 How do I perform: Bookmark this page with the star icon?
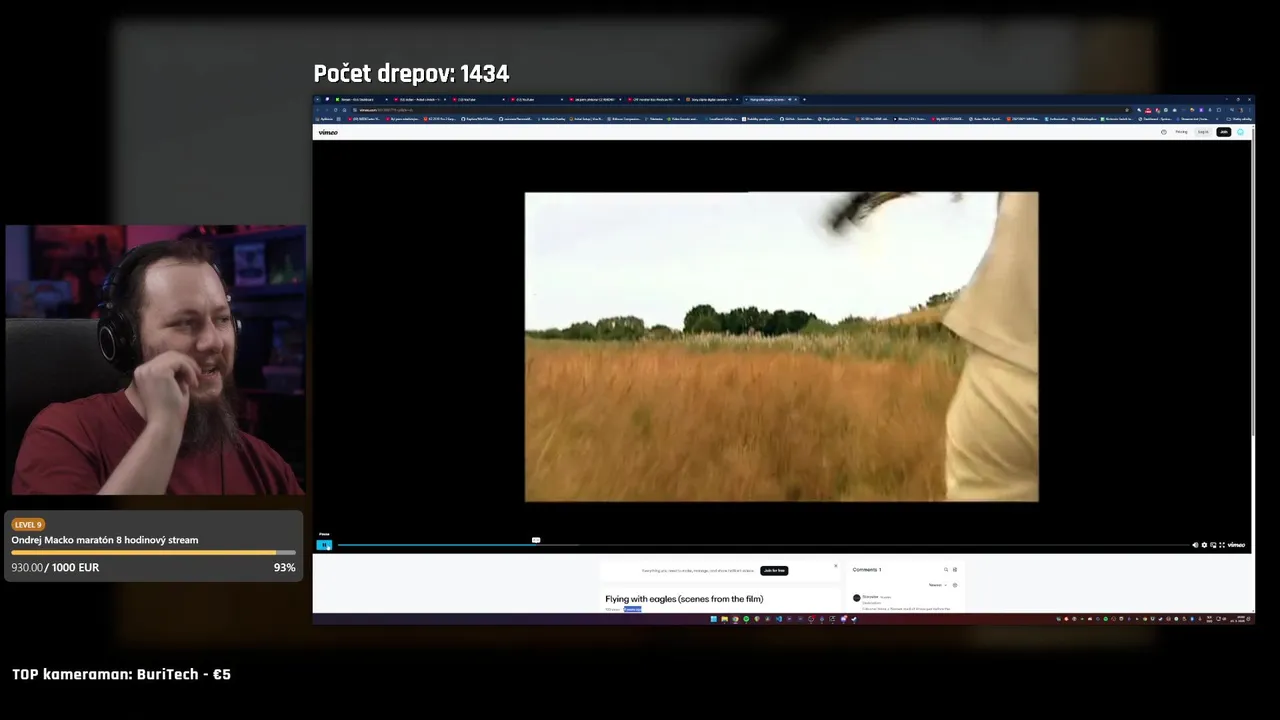1127,110
